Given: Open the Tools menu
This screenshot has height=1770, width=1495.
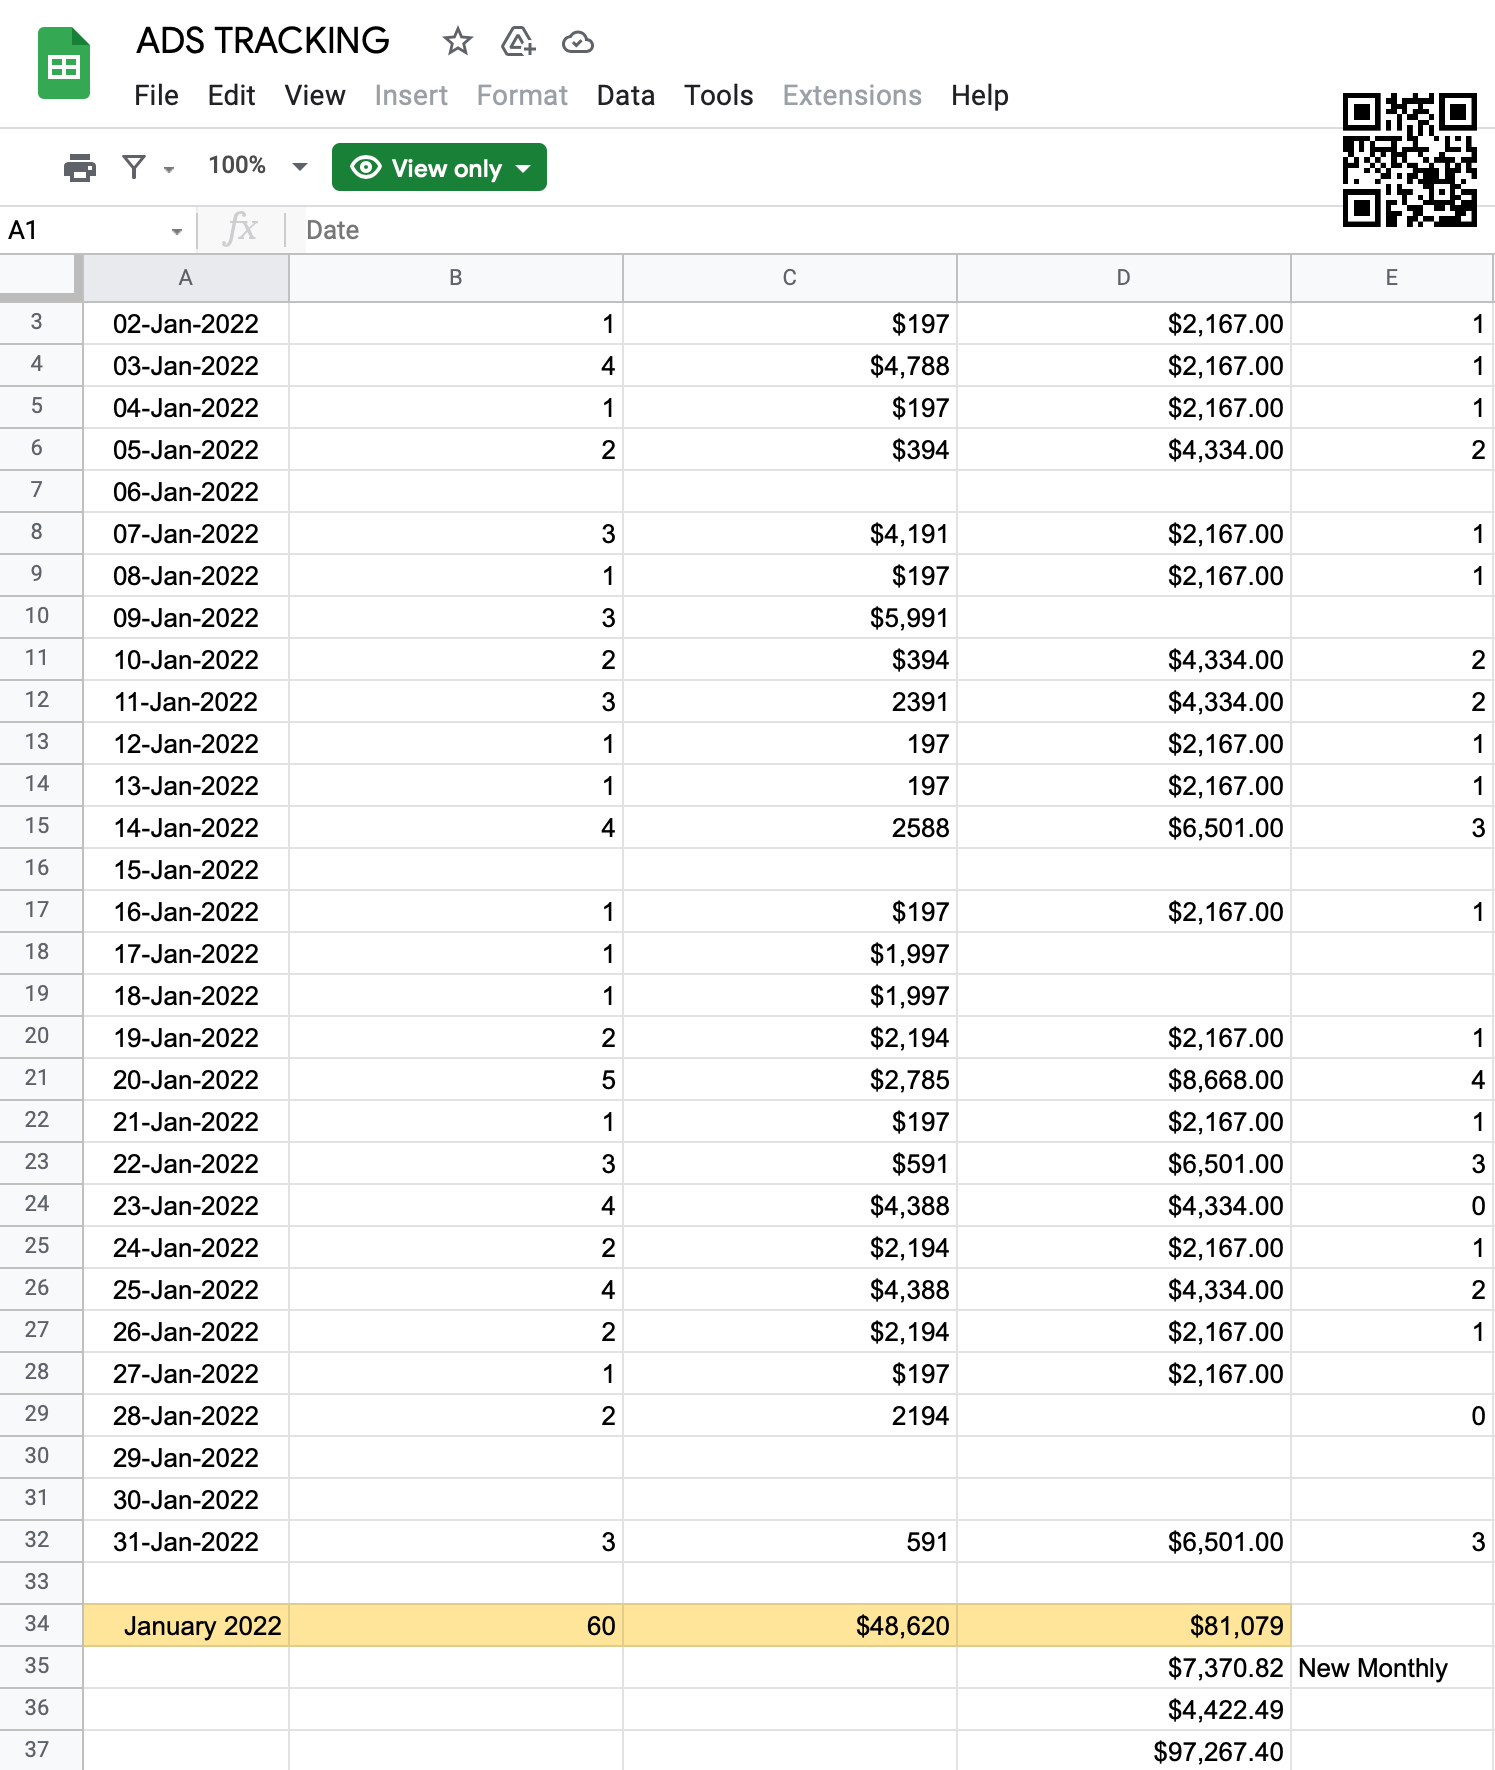Looking at the screenshot, I should point(718,96).
